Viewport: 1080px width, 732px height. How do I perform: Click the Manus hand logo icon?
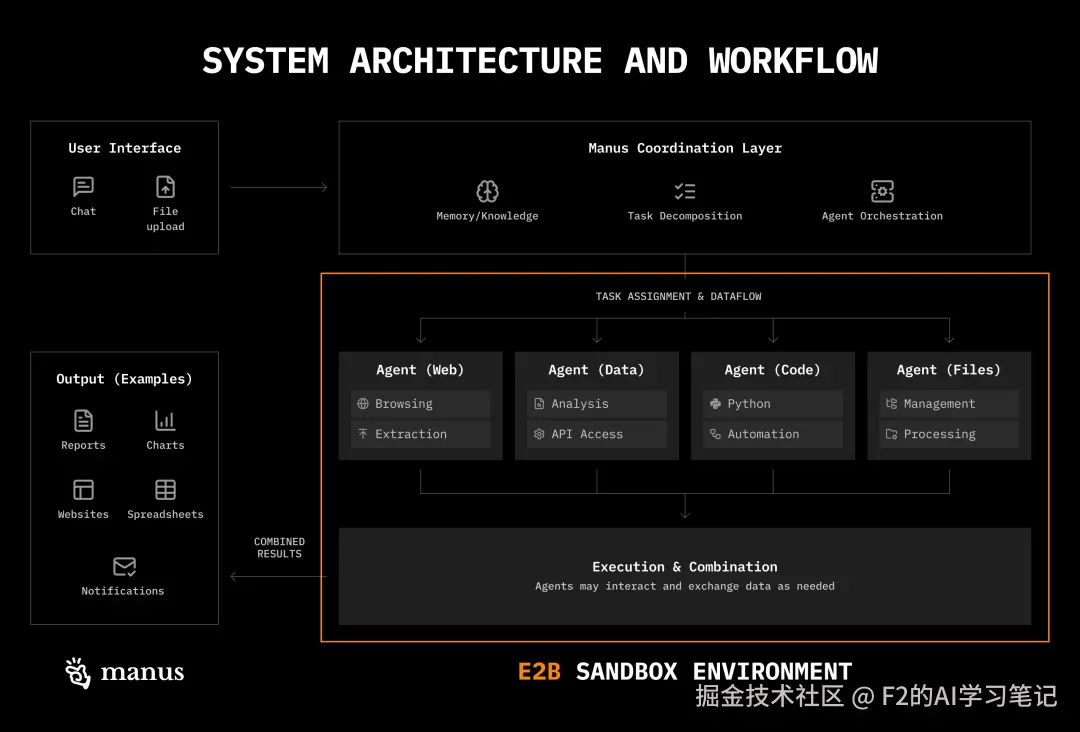pyautogui.click(x=78, y=673)
